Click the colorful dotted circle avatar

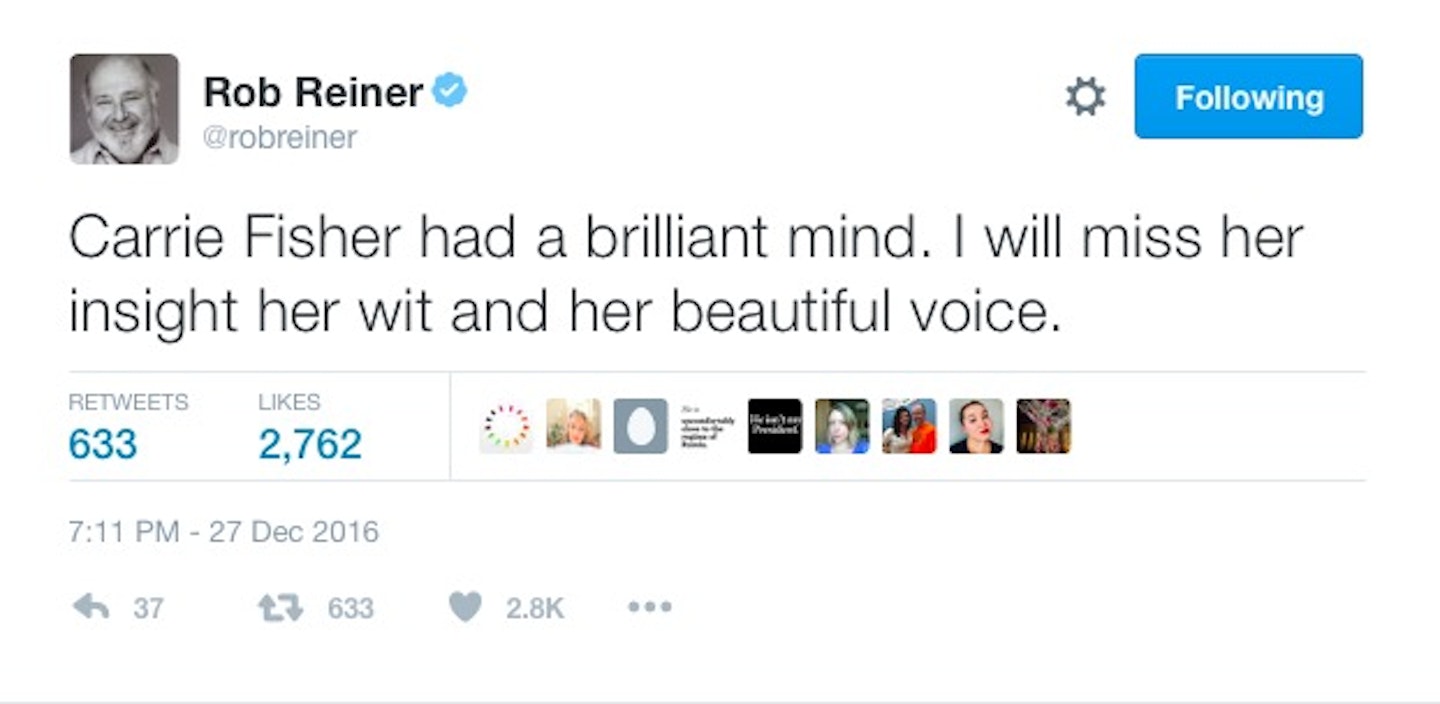coord(506,426)
